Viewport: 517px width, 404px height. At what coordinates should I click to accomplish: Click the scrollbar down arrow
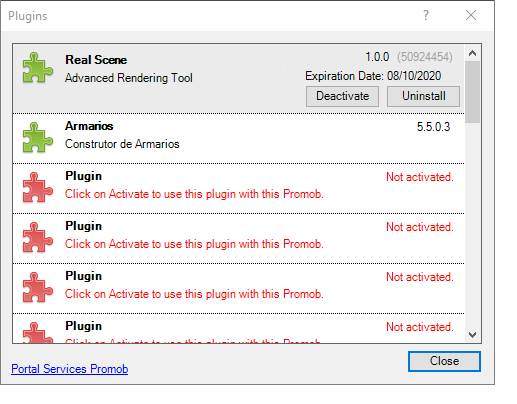[472, 335]
